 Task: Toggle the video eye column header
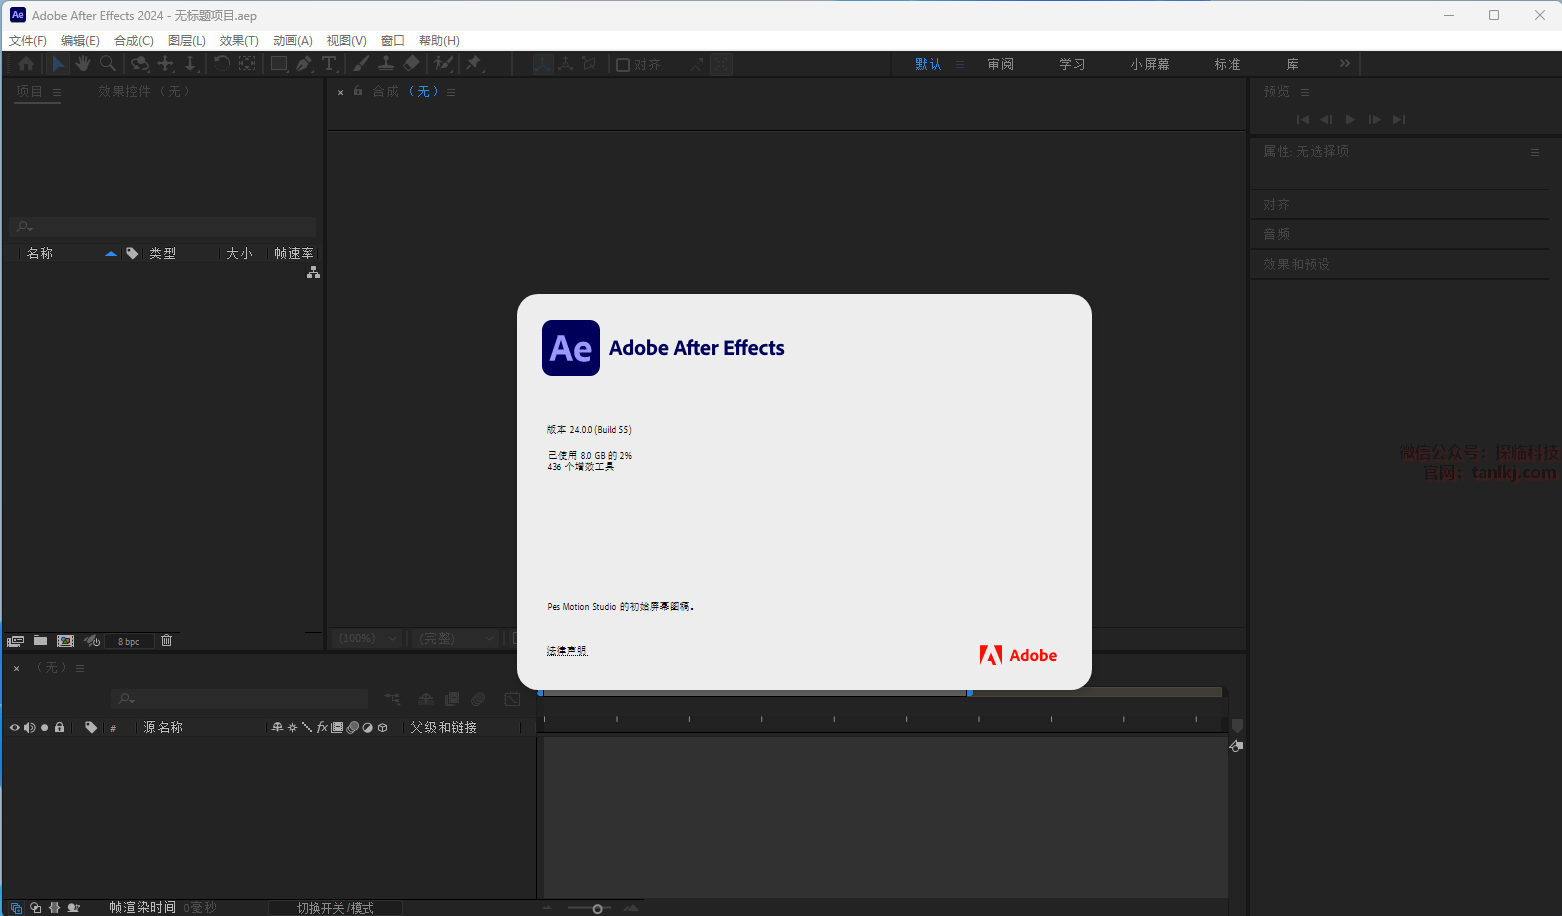[14, 728]
